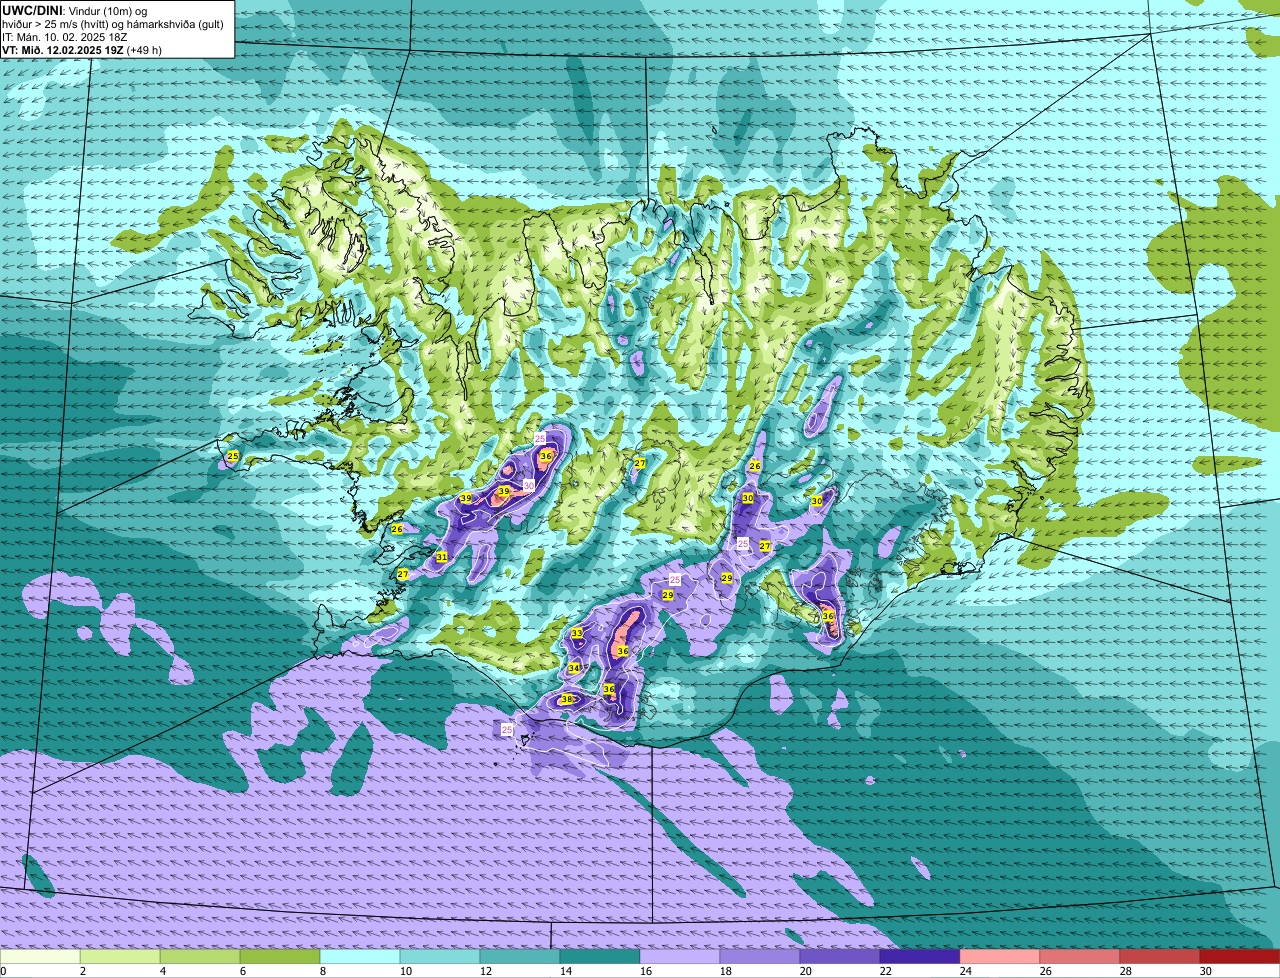The width and height of the screenshot is (1280, 978).
Task: Click the yellow gust label '38'
Action: click(566, 699)
